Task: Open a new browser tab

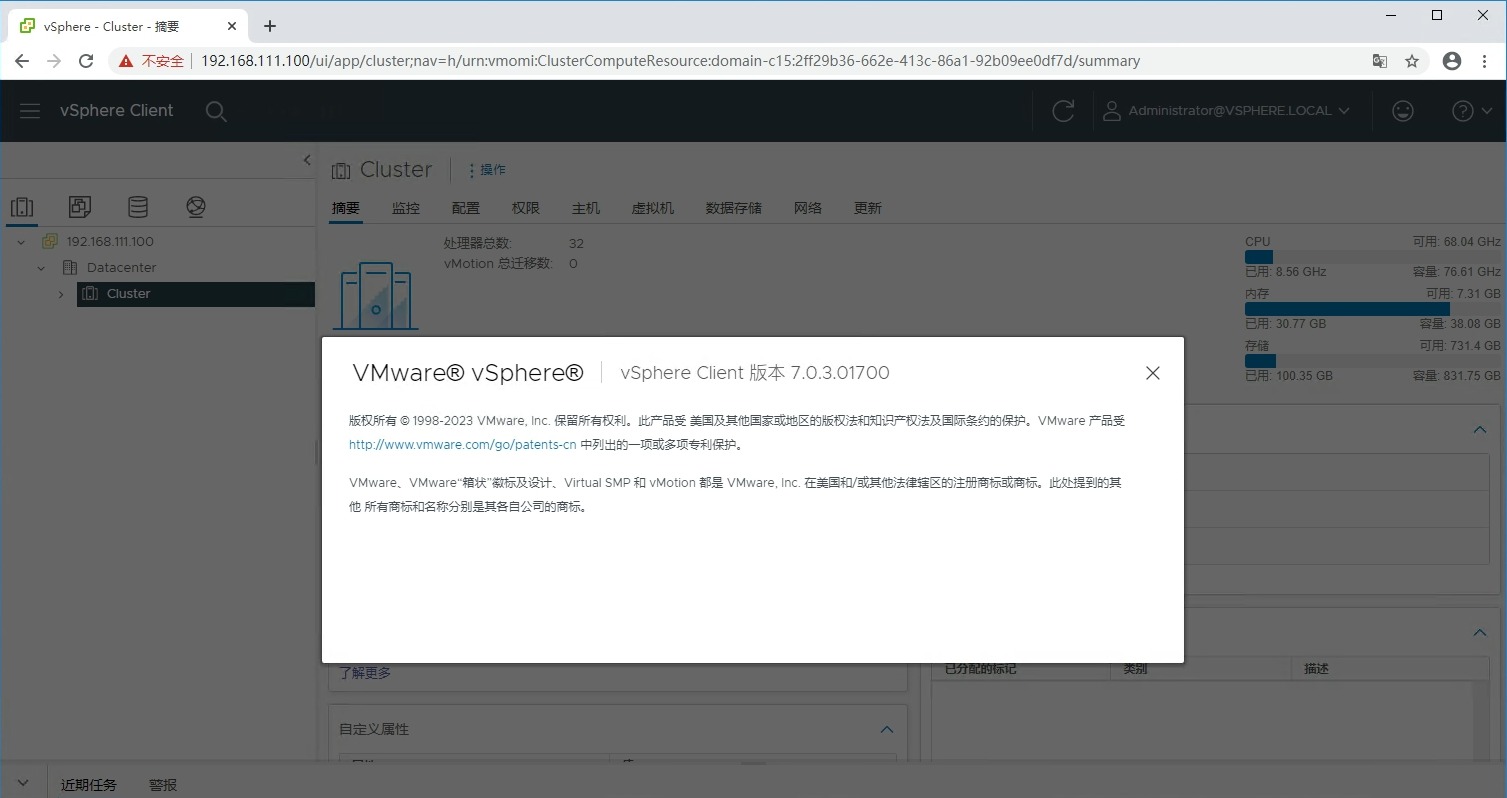Action: [270, 26]
